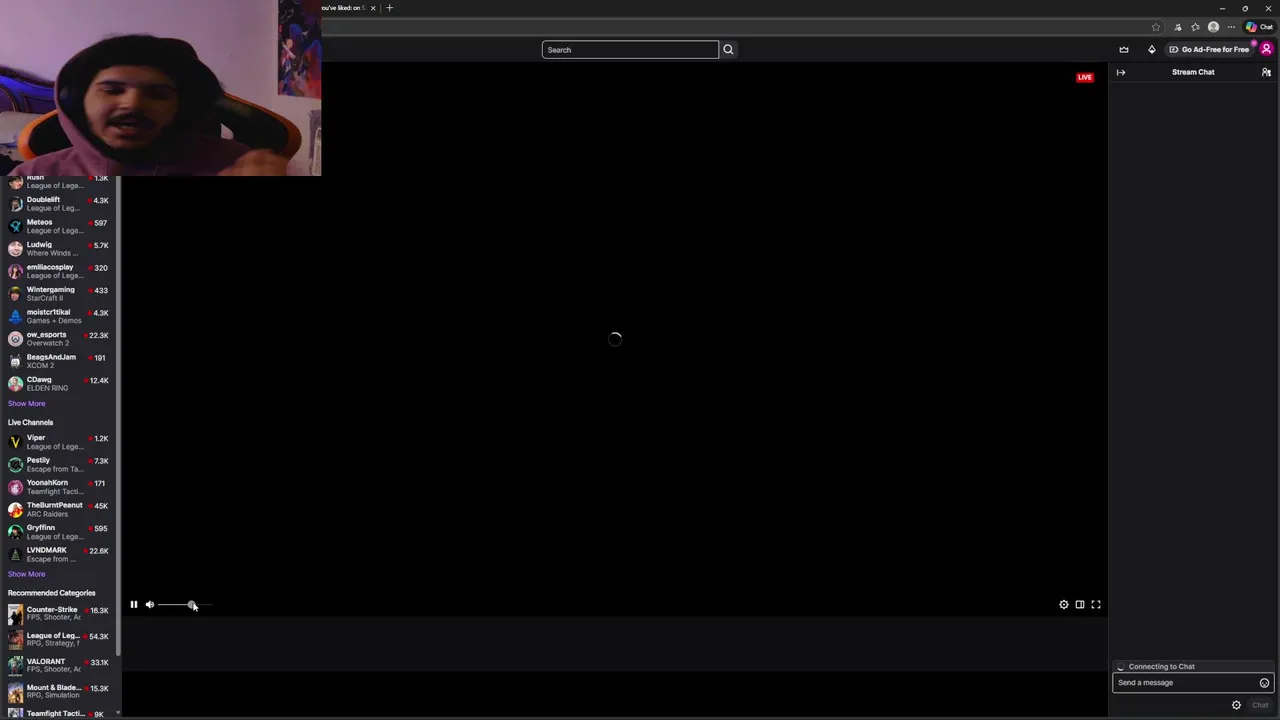Click TheBurntPeanut channel avatar
The image size is (1280, 720).
click(15, 509)
